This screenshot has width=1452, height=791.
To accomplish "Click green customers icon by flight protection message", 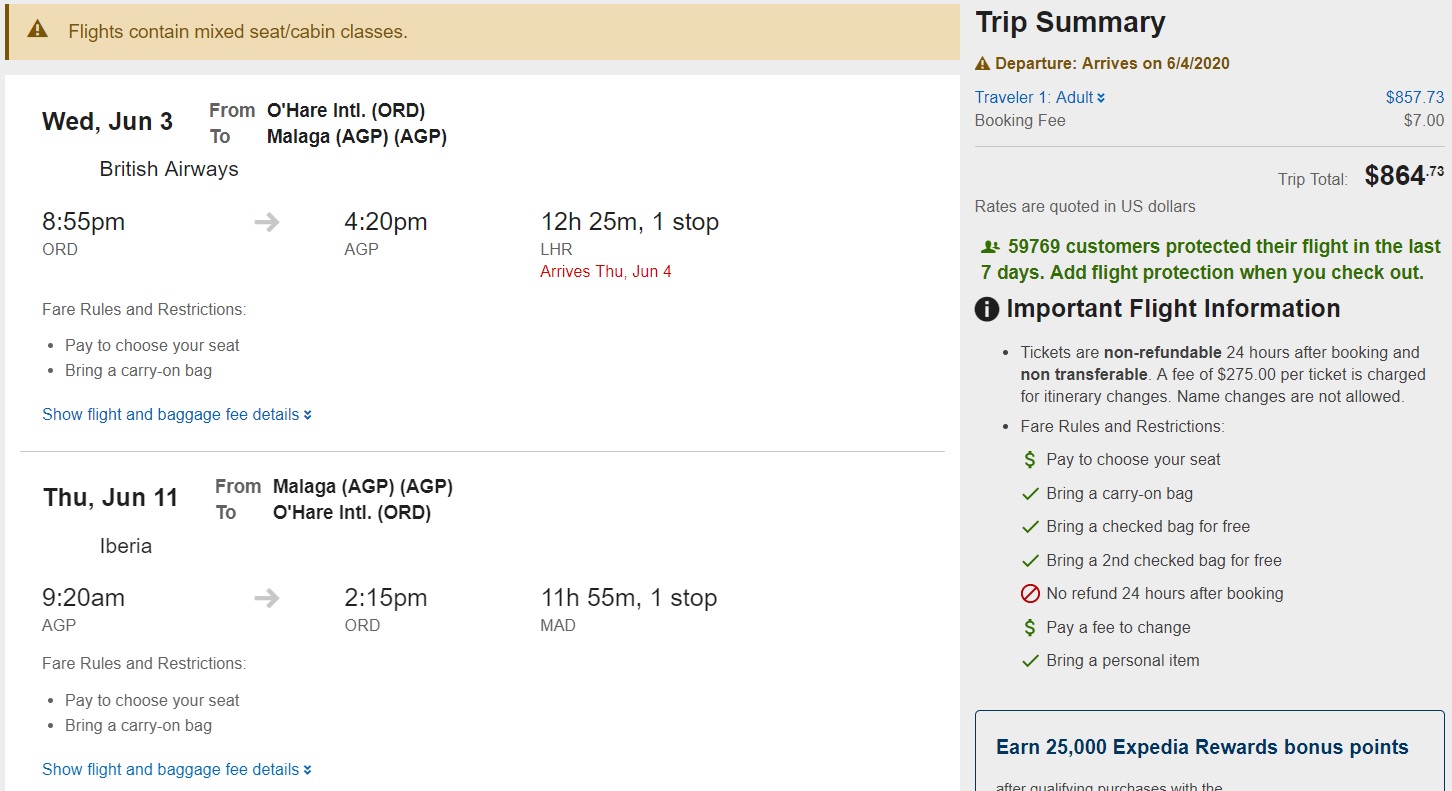I will click(990, 247).
